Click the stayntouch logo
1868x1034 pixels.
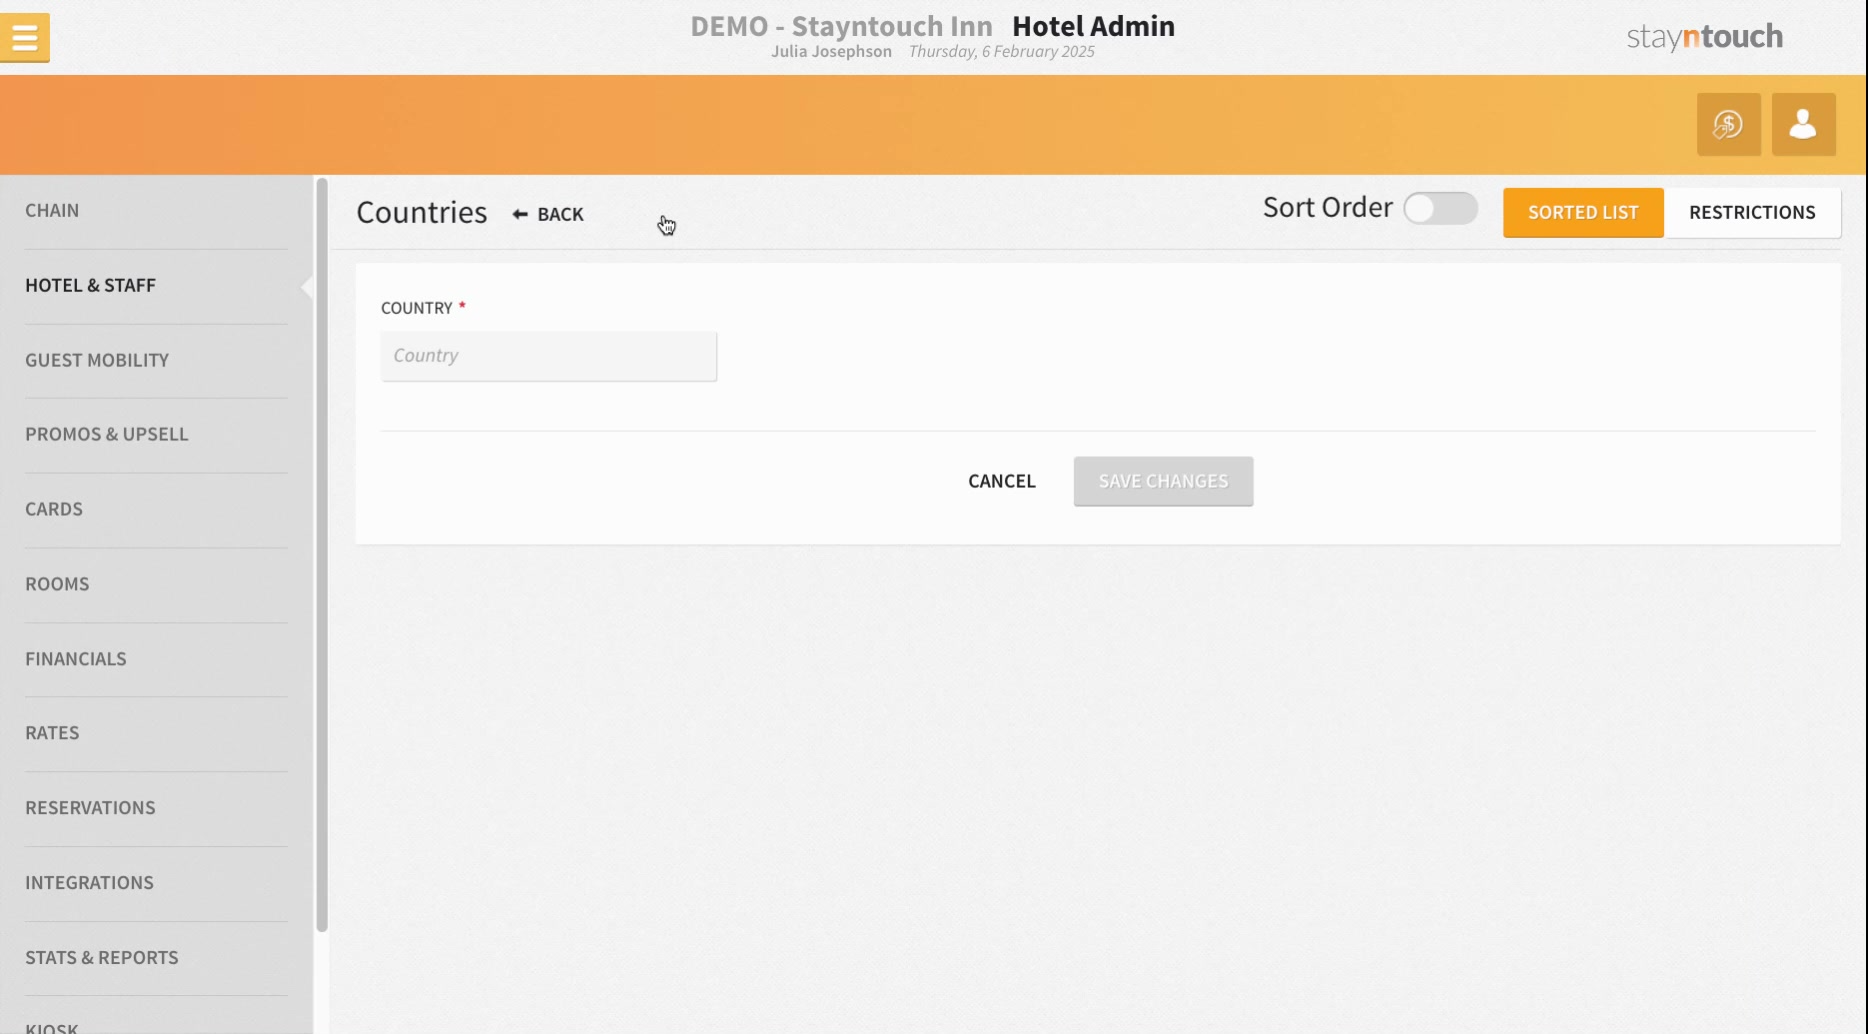coord(1704,37)
